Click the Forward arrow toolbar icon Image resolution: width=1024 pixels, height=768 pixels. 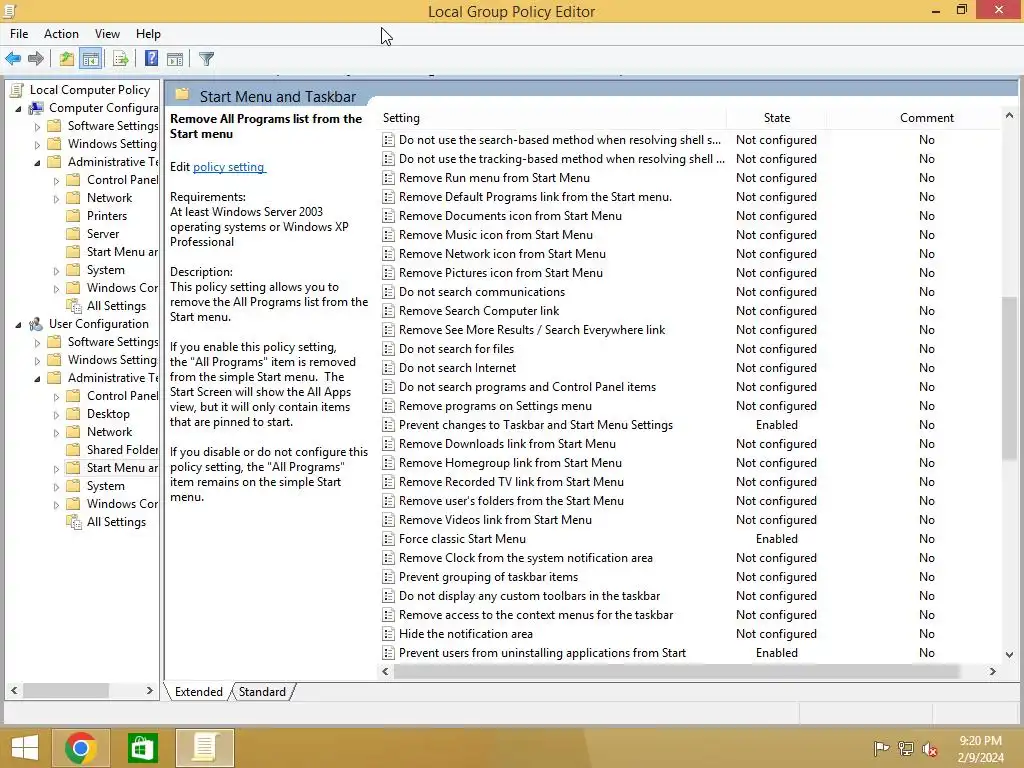click(36, 59)
